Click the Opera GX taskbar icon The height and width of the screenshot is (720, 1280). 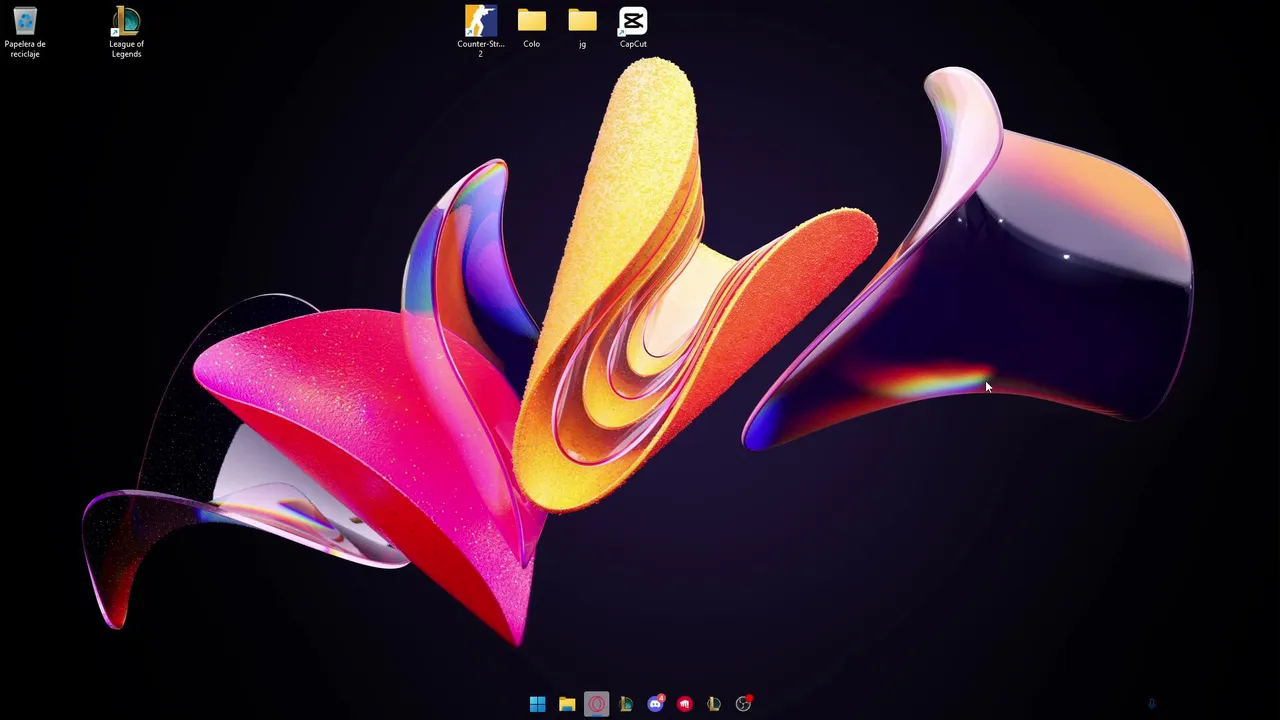pyautogui.click(x=597, y=704)
